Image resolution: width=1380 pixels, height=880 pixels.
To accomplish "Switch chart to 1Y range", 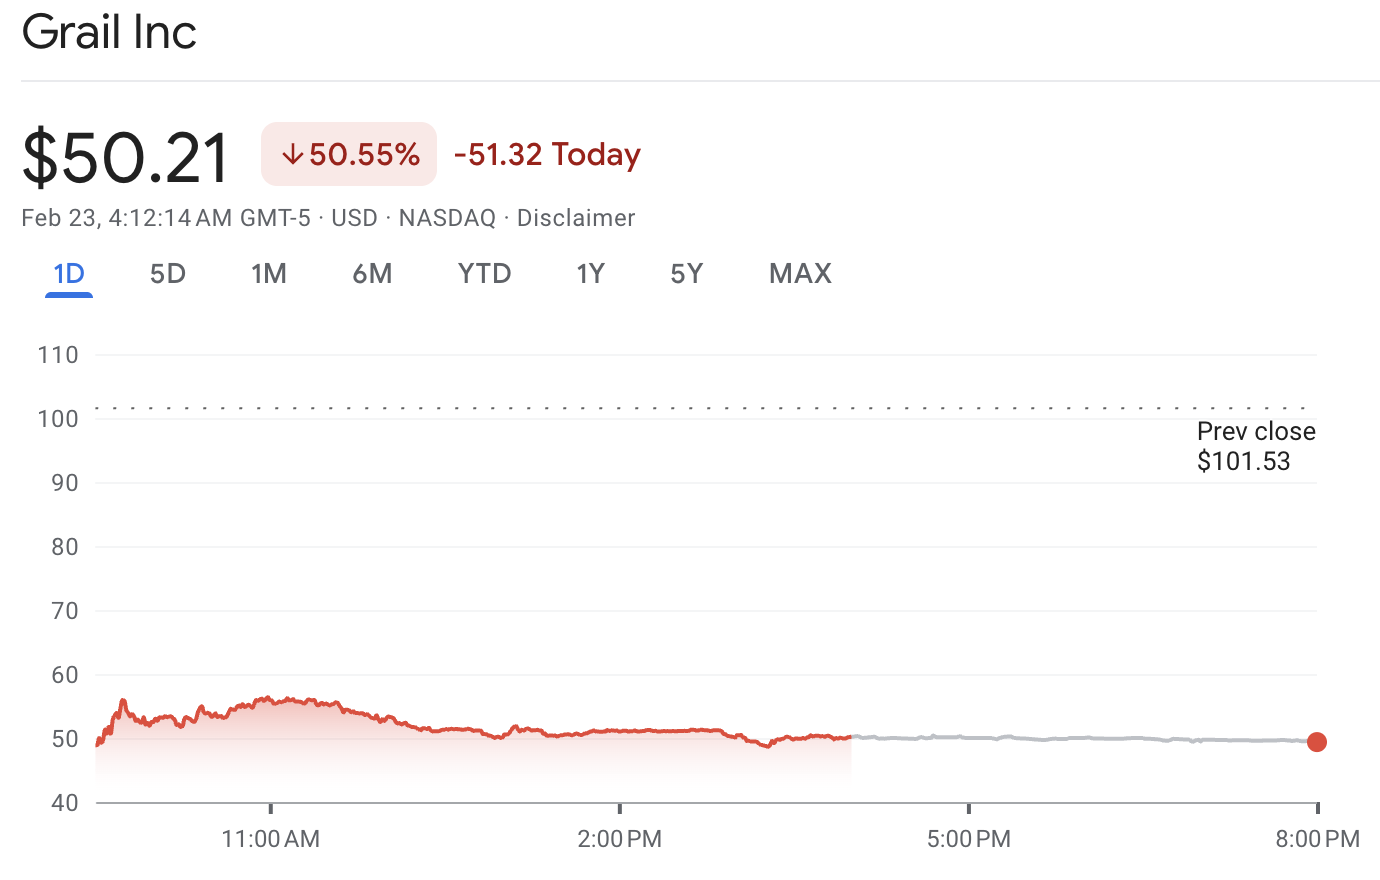I will tap(591, 274).
